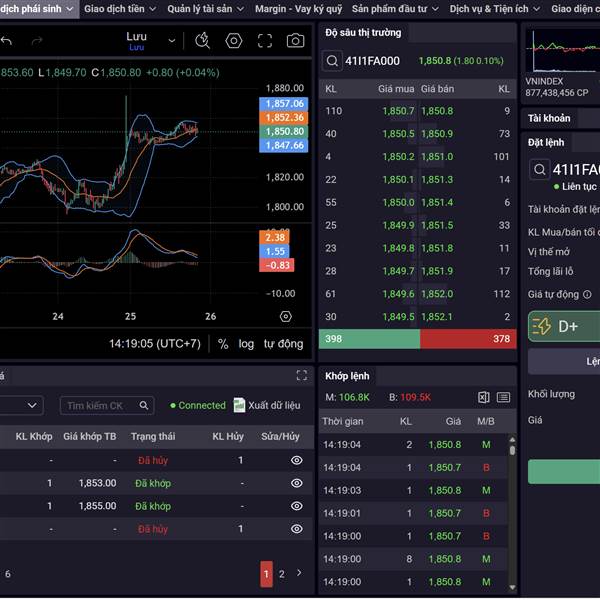
Task: Toggle the percent scale on chart
Action: pos(223,344)
